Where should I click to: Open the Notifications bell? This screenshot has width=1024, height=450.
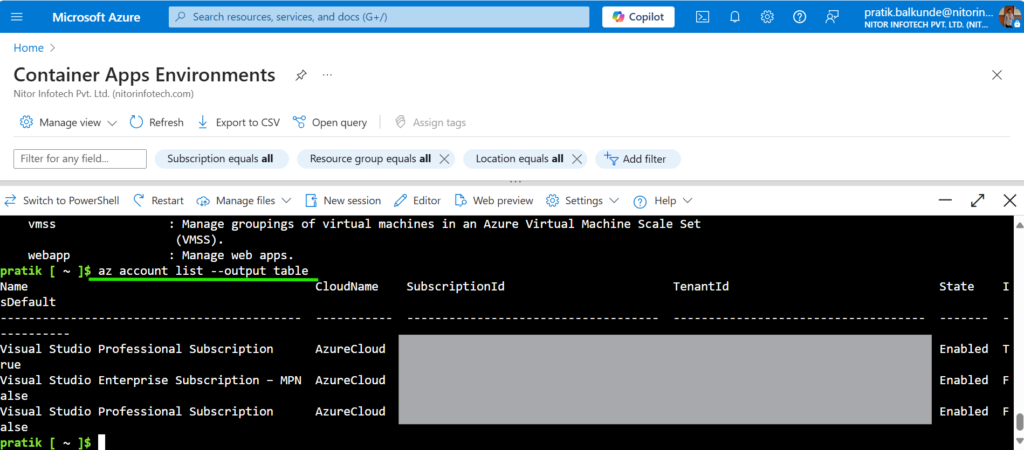(735, 17)
